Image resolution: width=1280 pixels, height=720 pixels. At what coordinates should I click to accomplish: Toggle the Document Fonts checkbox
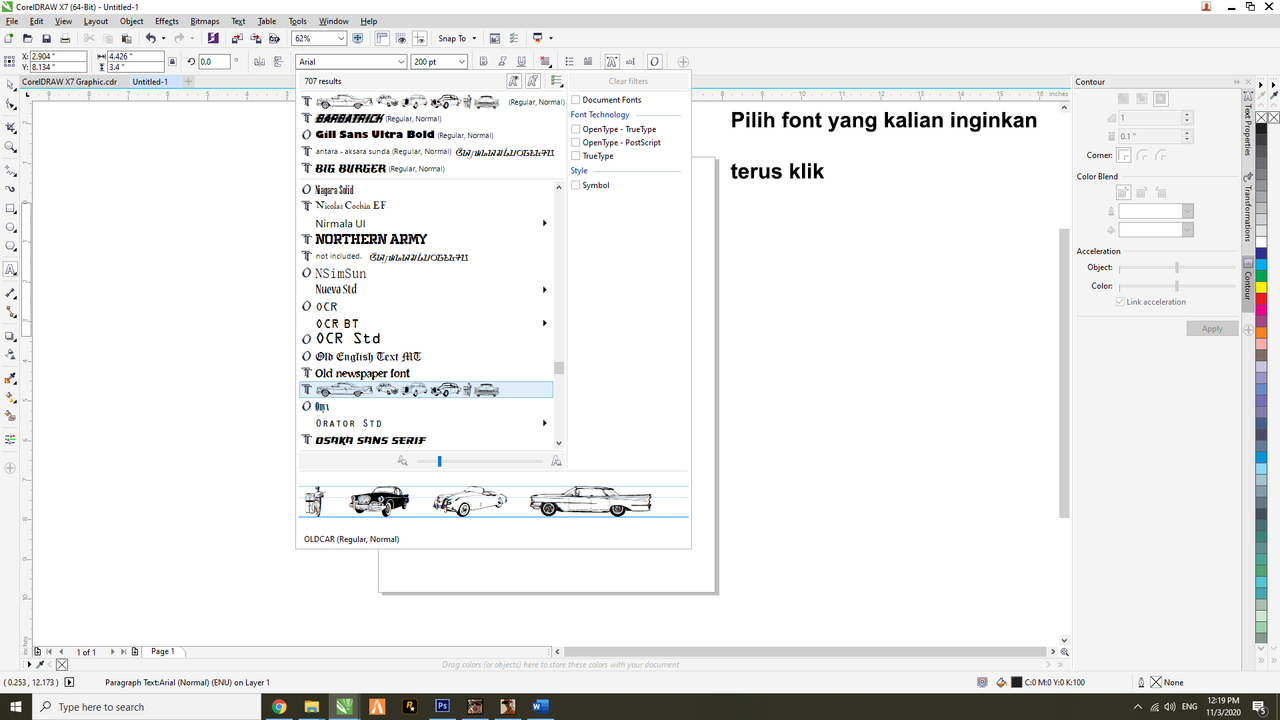(576, 100)
